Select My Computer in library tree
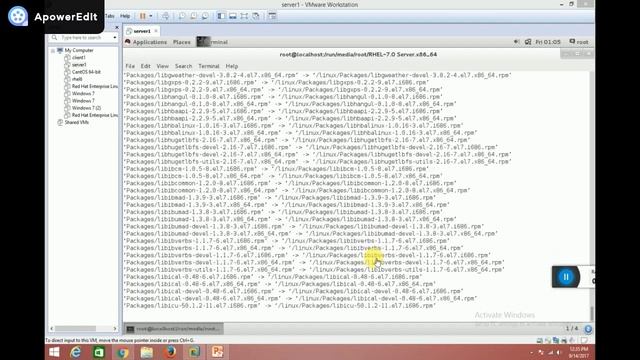 (79, 50)
